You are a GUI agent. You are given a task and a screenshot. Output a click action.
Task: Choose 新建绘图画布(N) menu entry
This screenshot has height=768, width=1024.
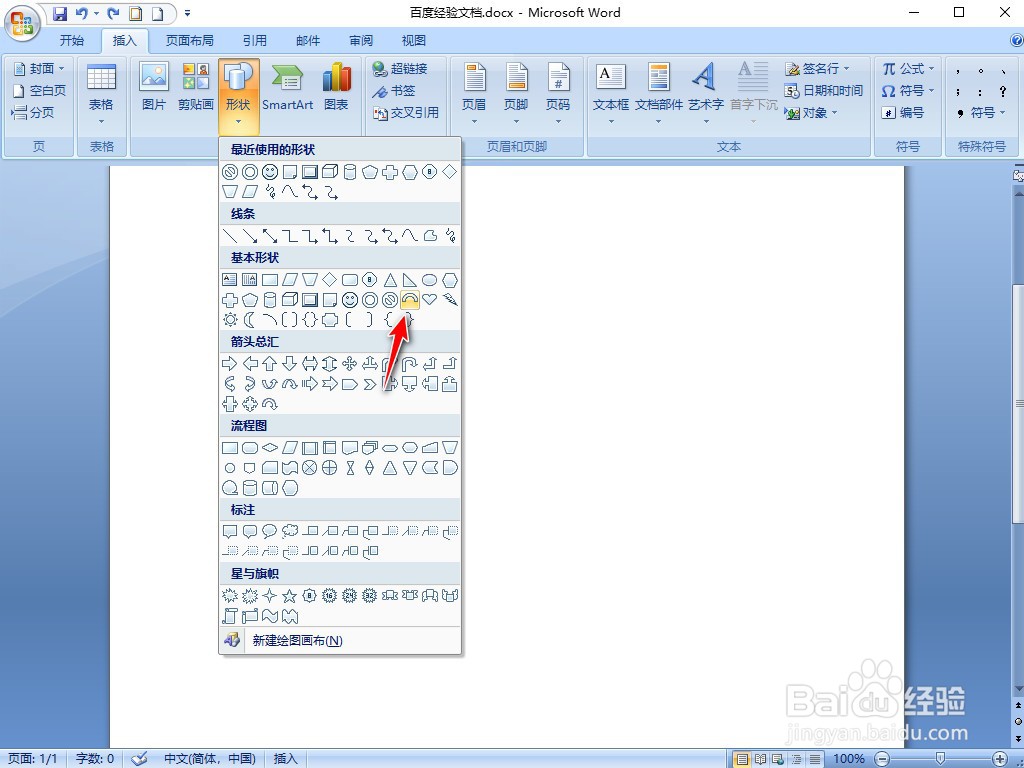coord(340,641)
